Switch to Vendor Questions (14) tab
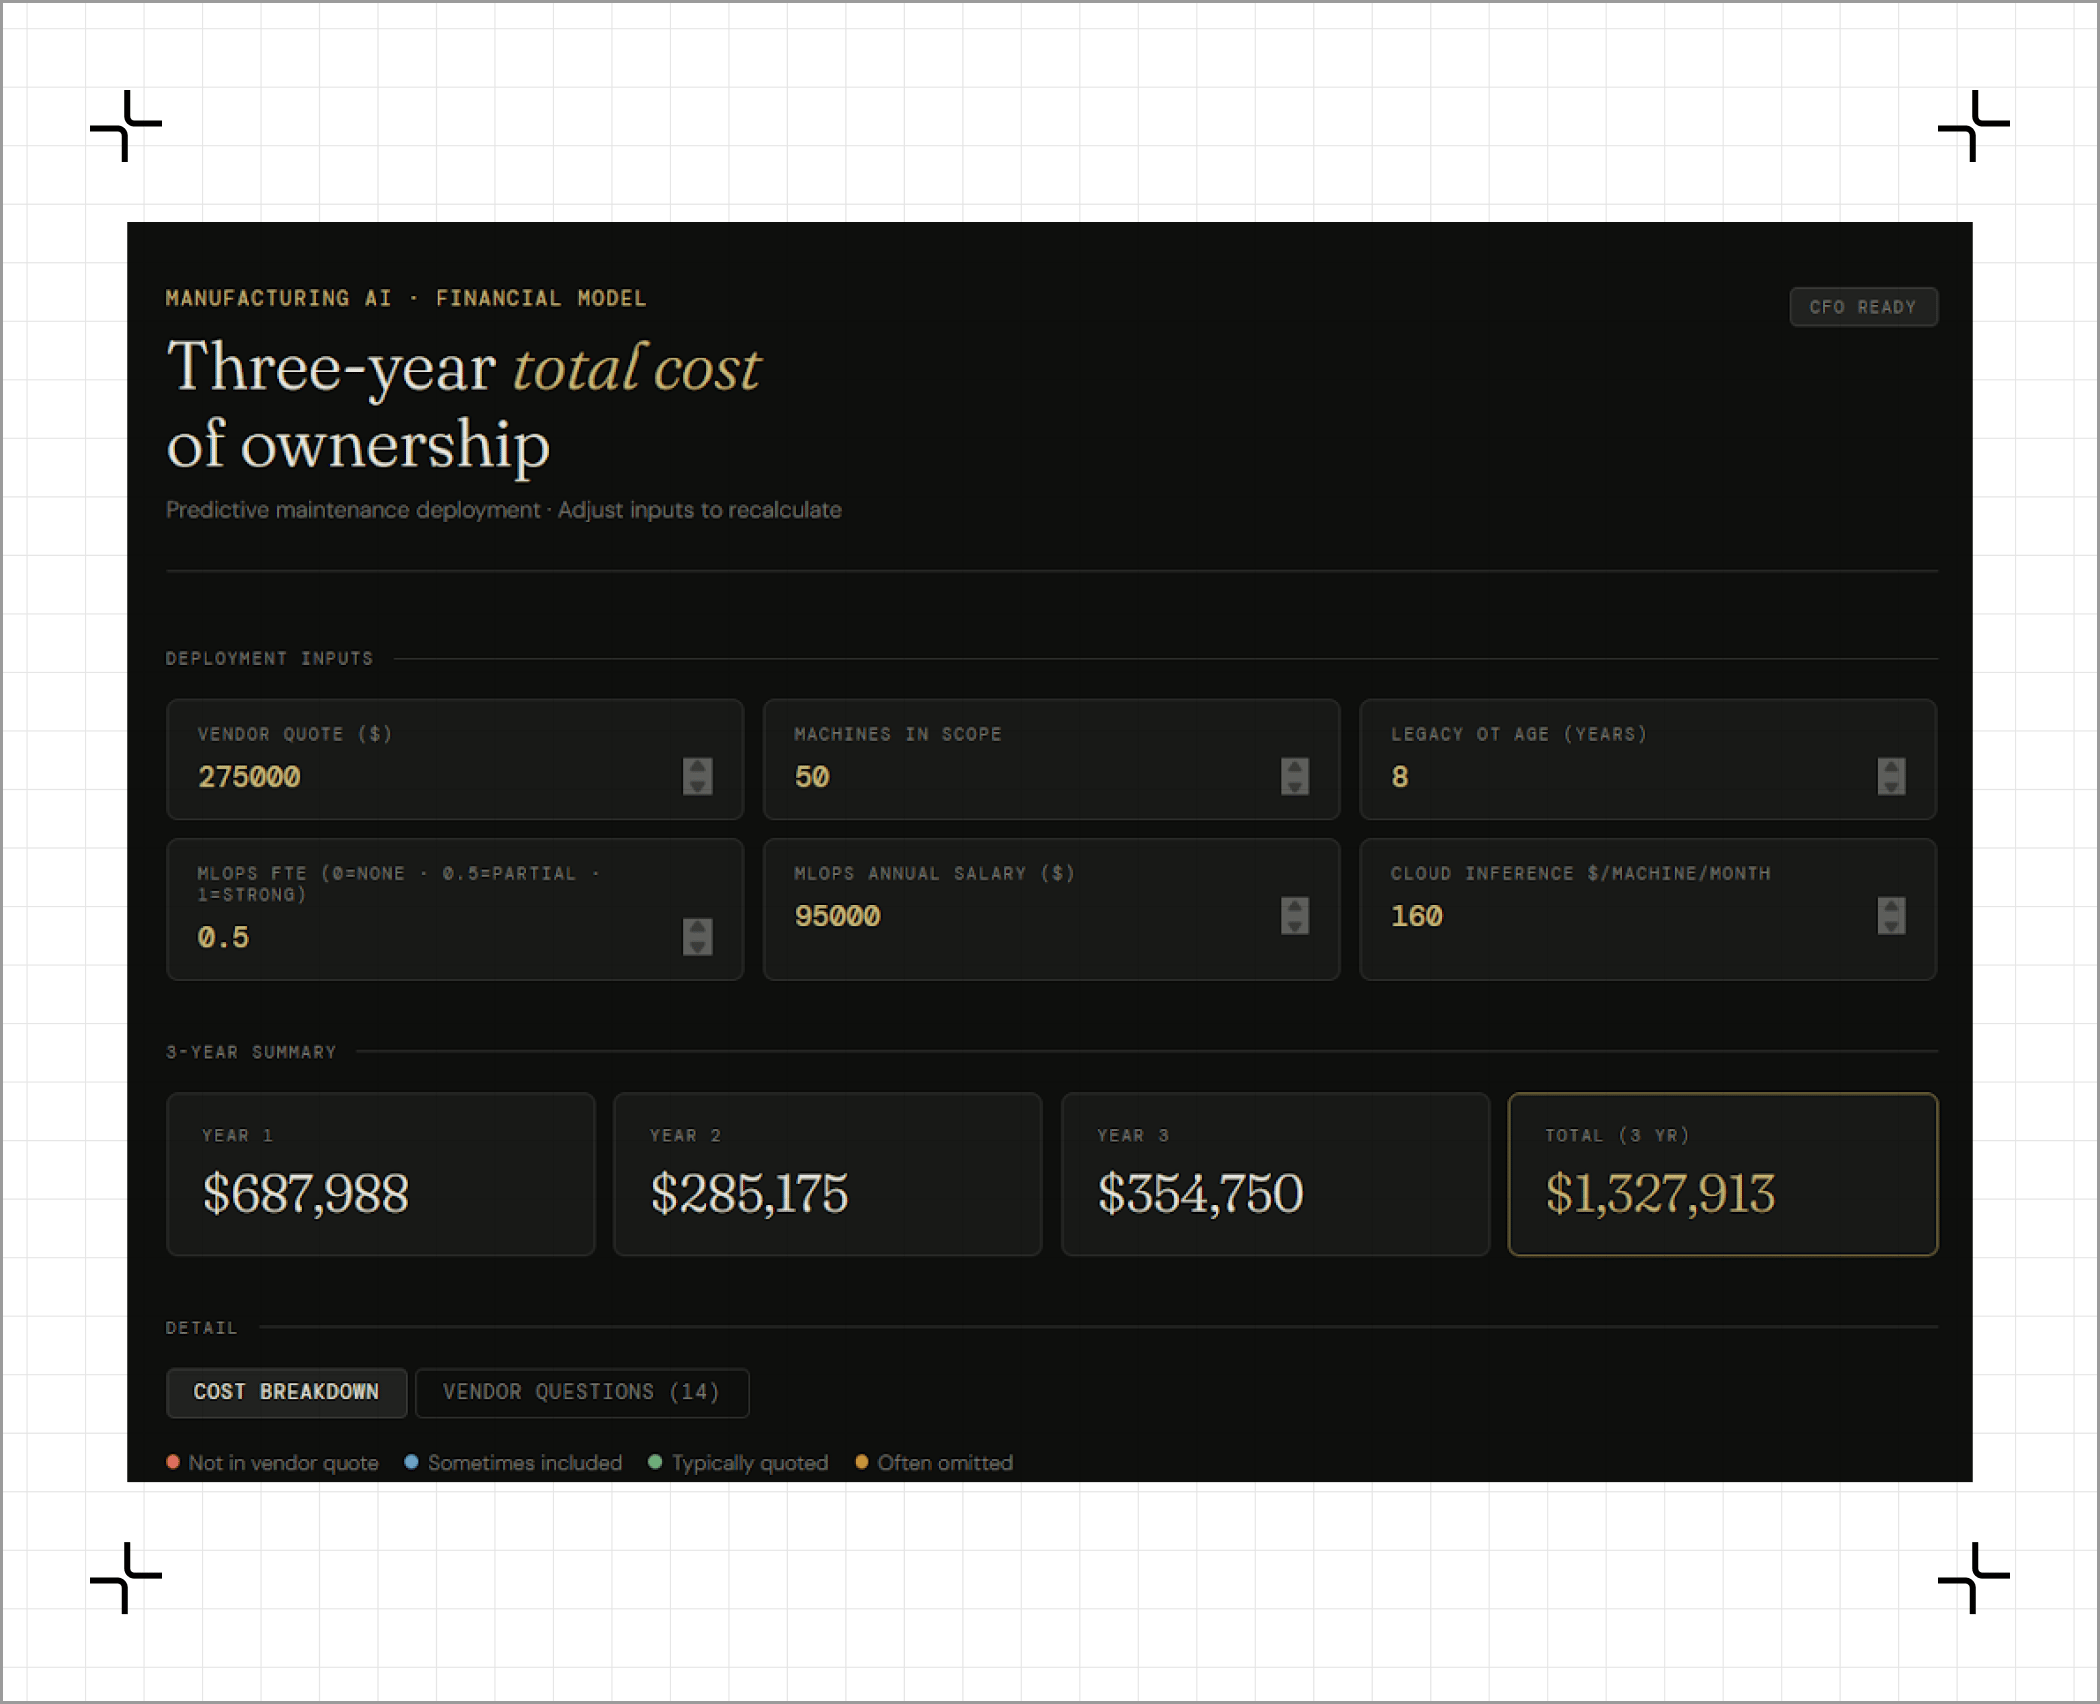Image resolution: width=2100 pixels, height=1704 pixels. 581,1392
